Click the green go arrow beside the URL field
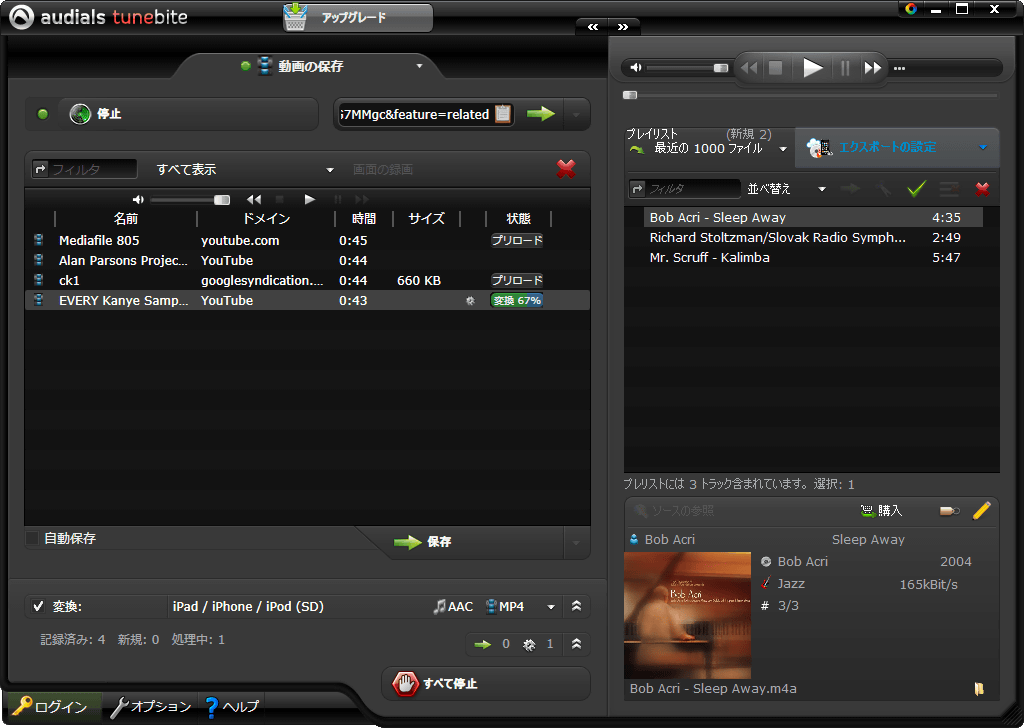The width and height of the screenshot is (1024, 728). (541, 114)
